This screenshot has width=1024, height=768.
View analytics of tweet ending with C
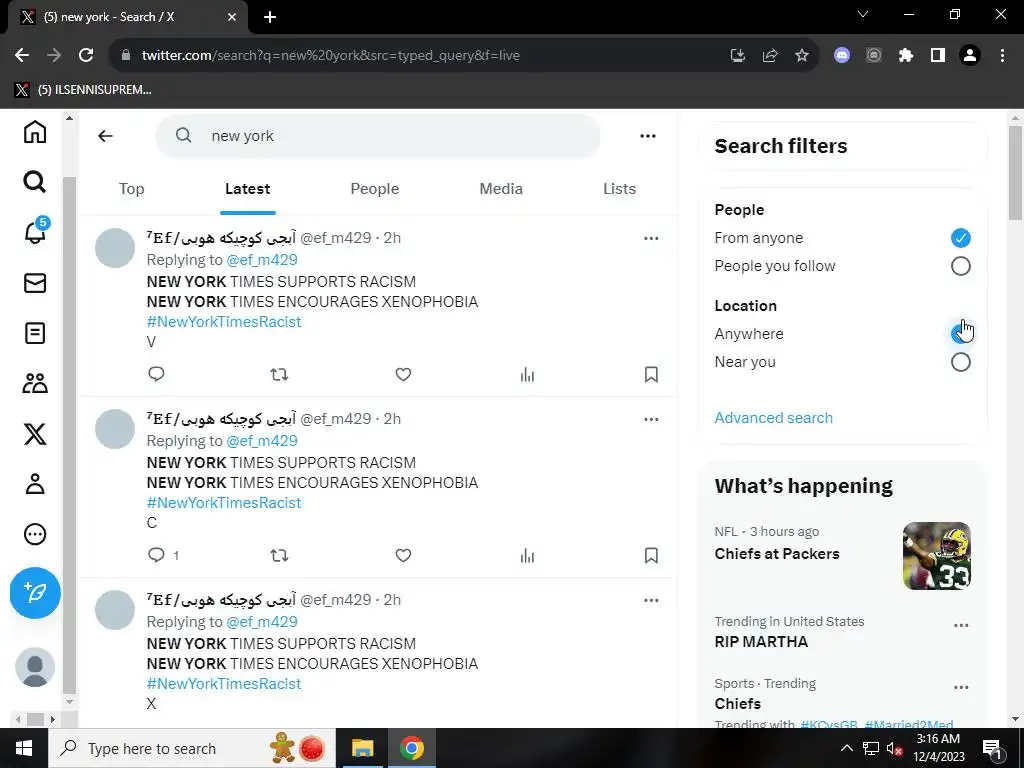click(x=527, y=555)
